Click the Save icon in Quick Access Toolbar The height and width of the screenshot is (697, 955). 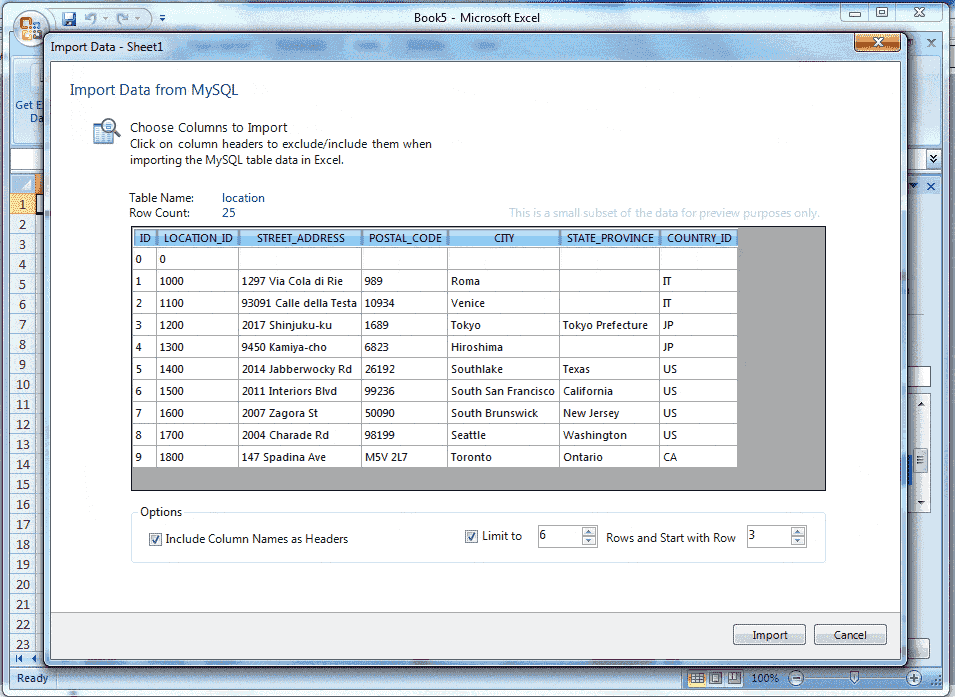[67, 18]
